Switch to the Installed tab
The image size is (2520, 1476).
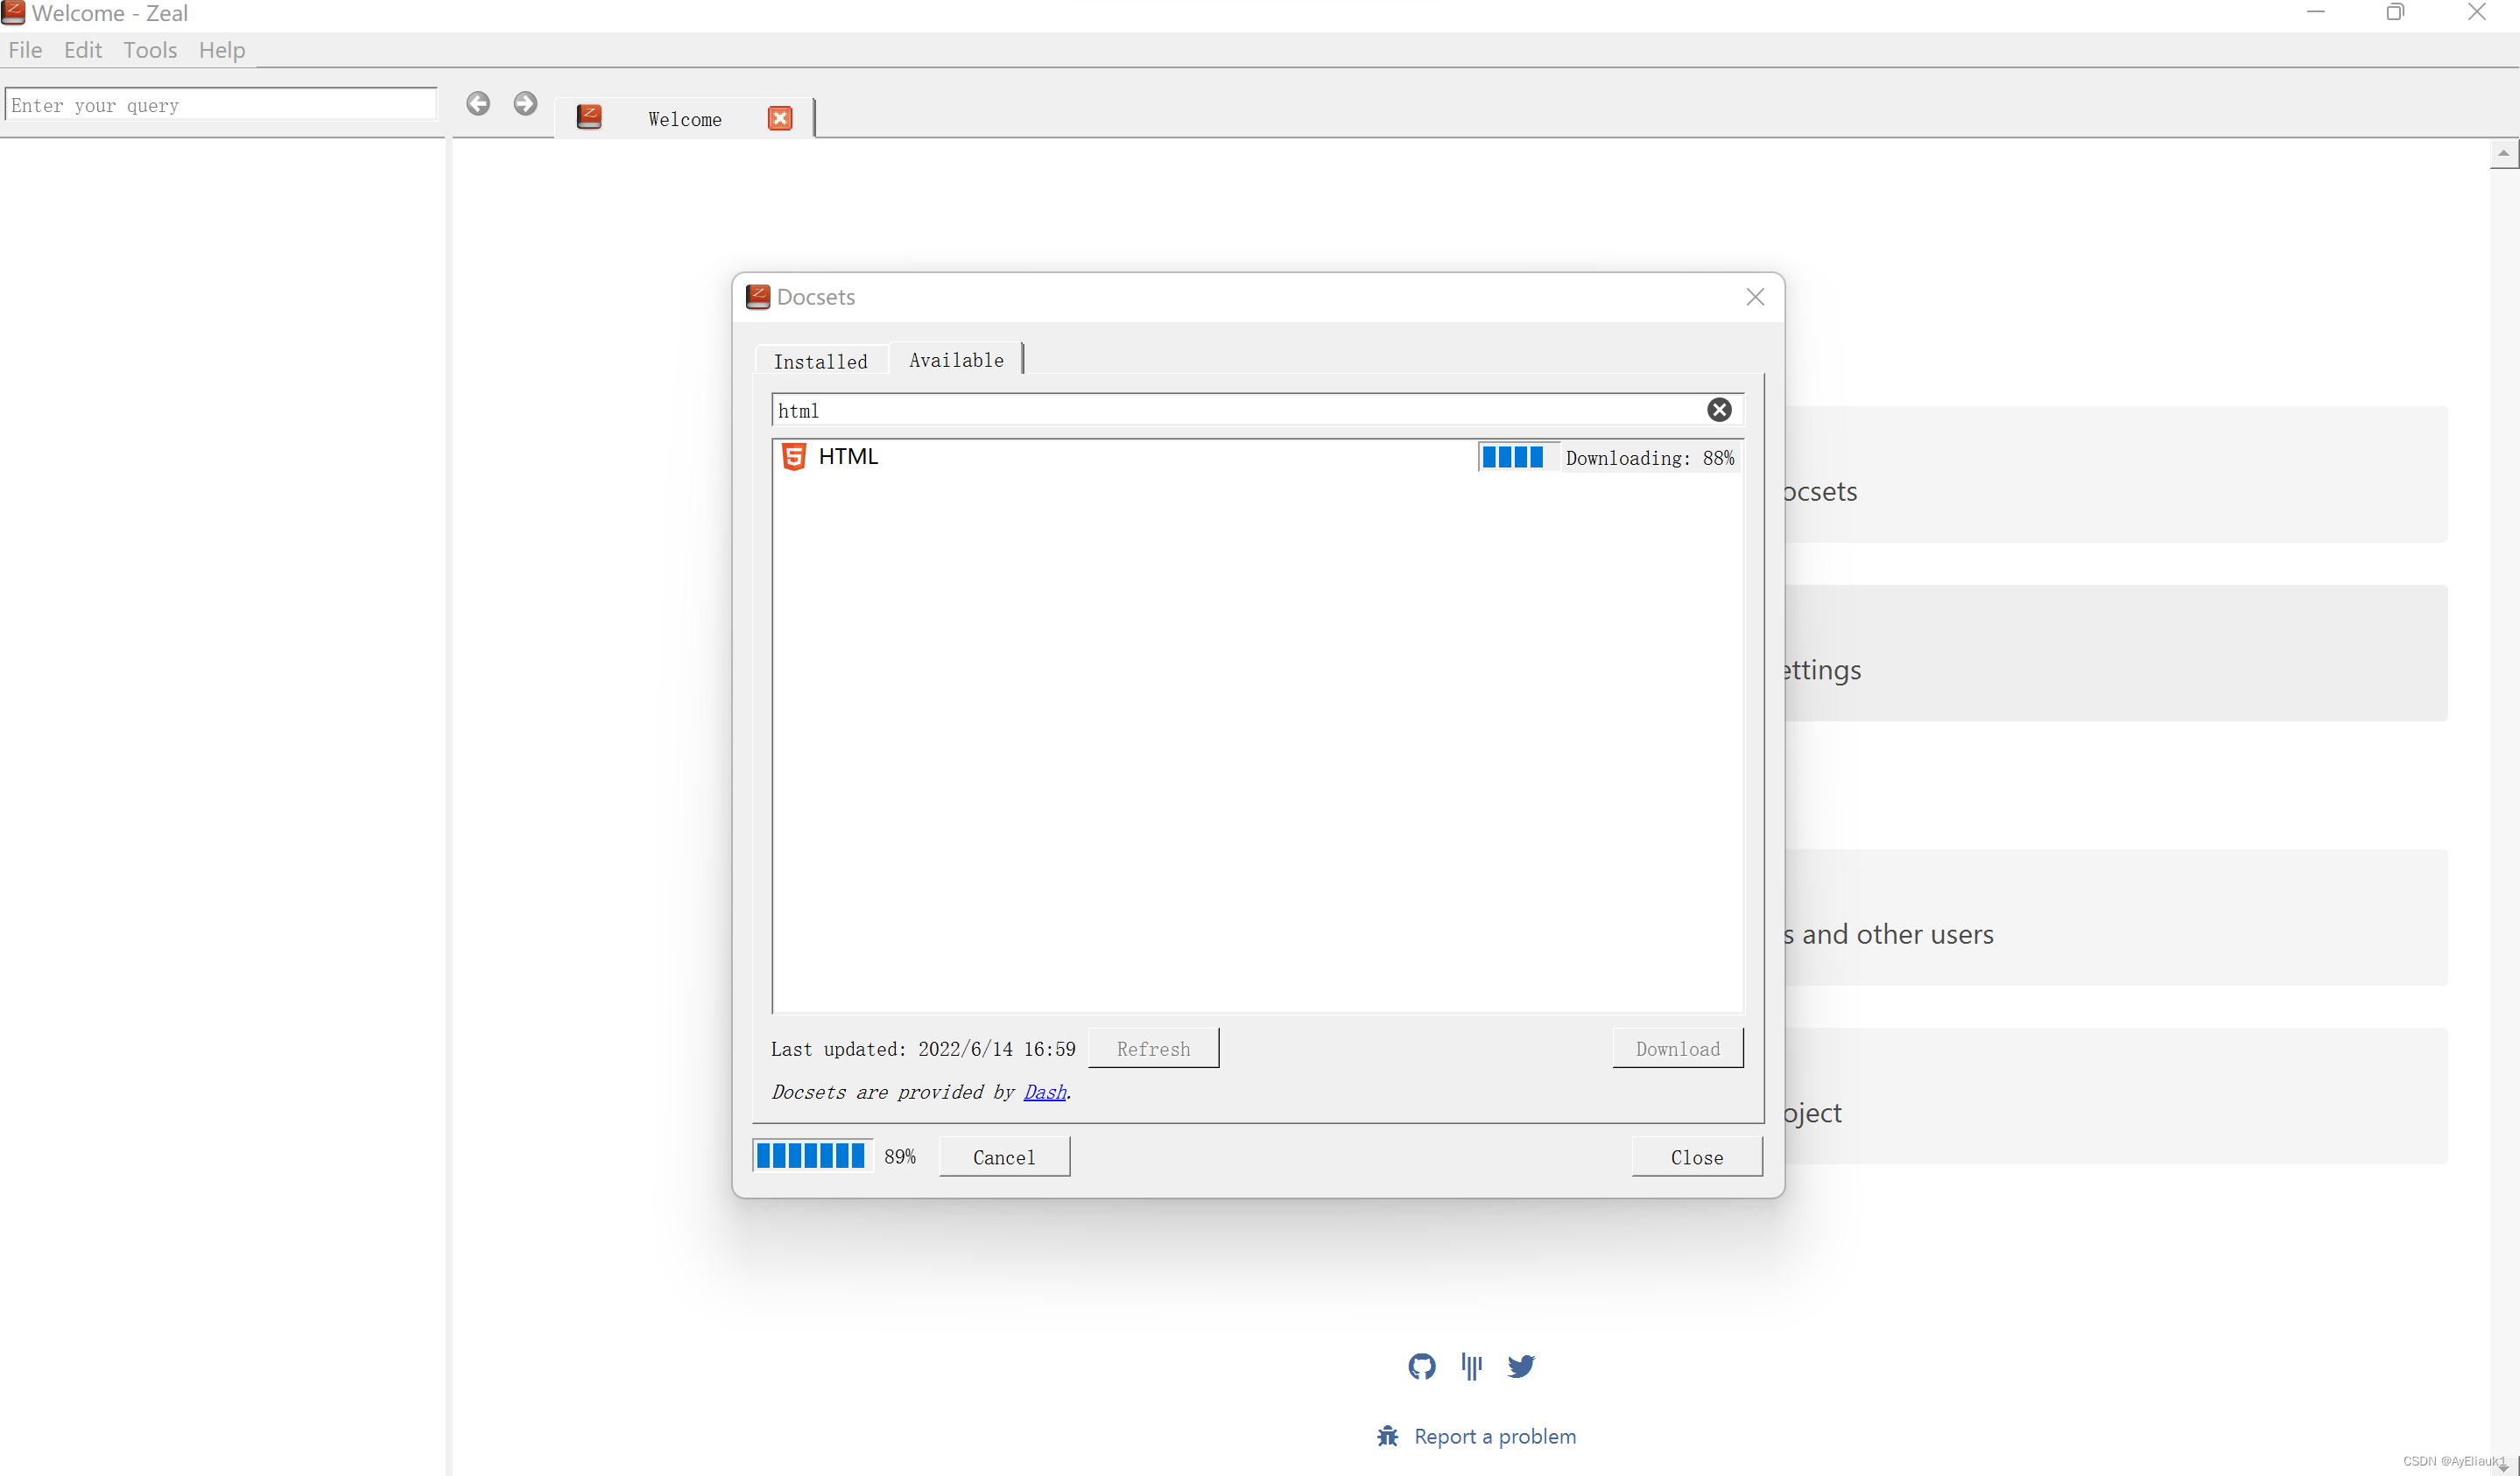[821, 361]
